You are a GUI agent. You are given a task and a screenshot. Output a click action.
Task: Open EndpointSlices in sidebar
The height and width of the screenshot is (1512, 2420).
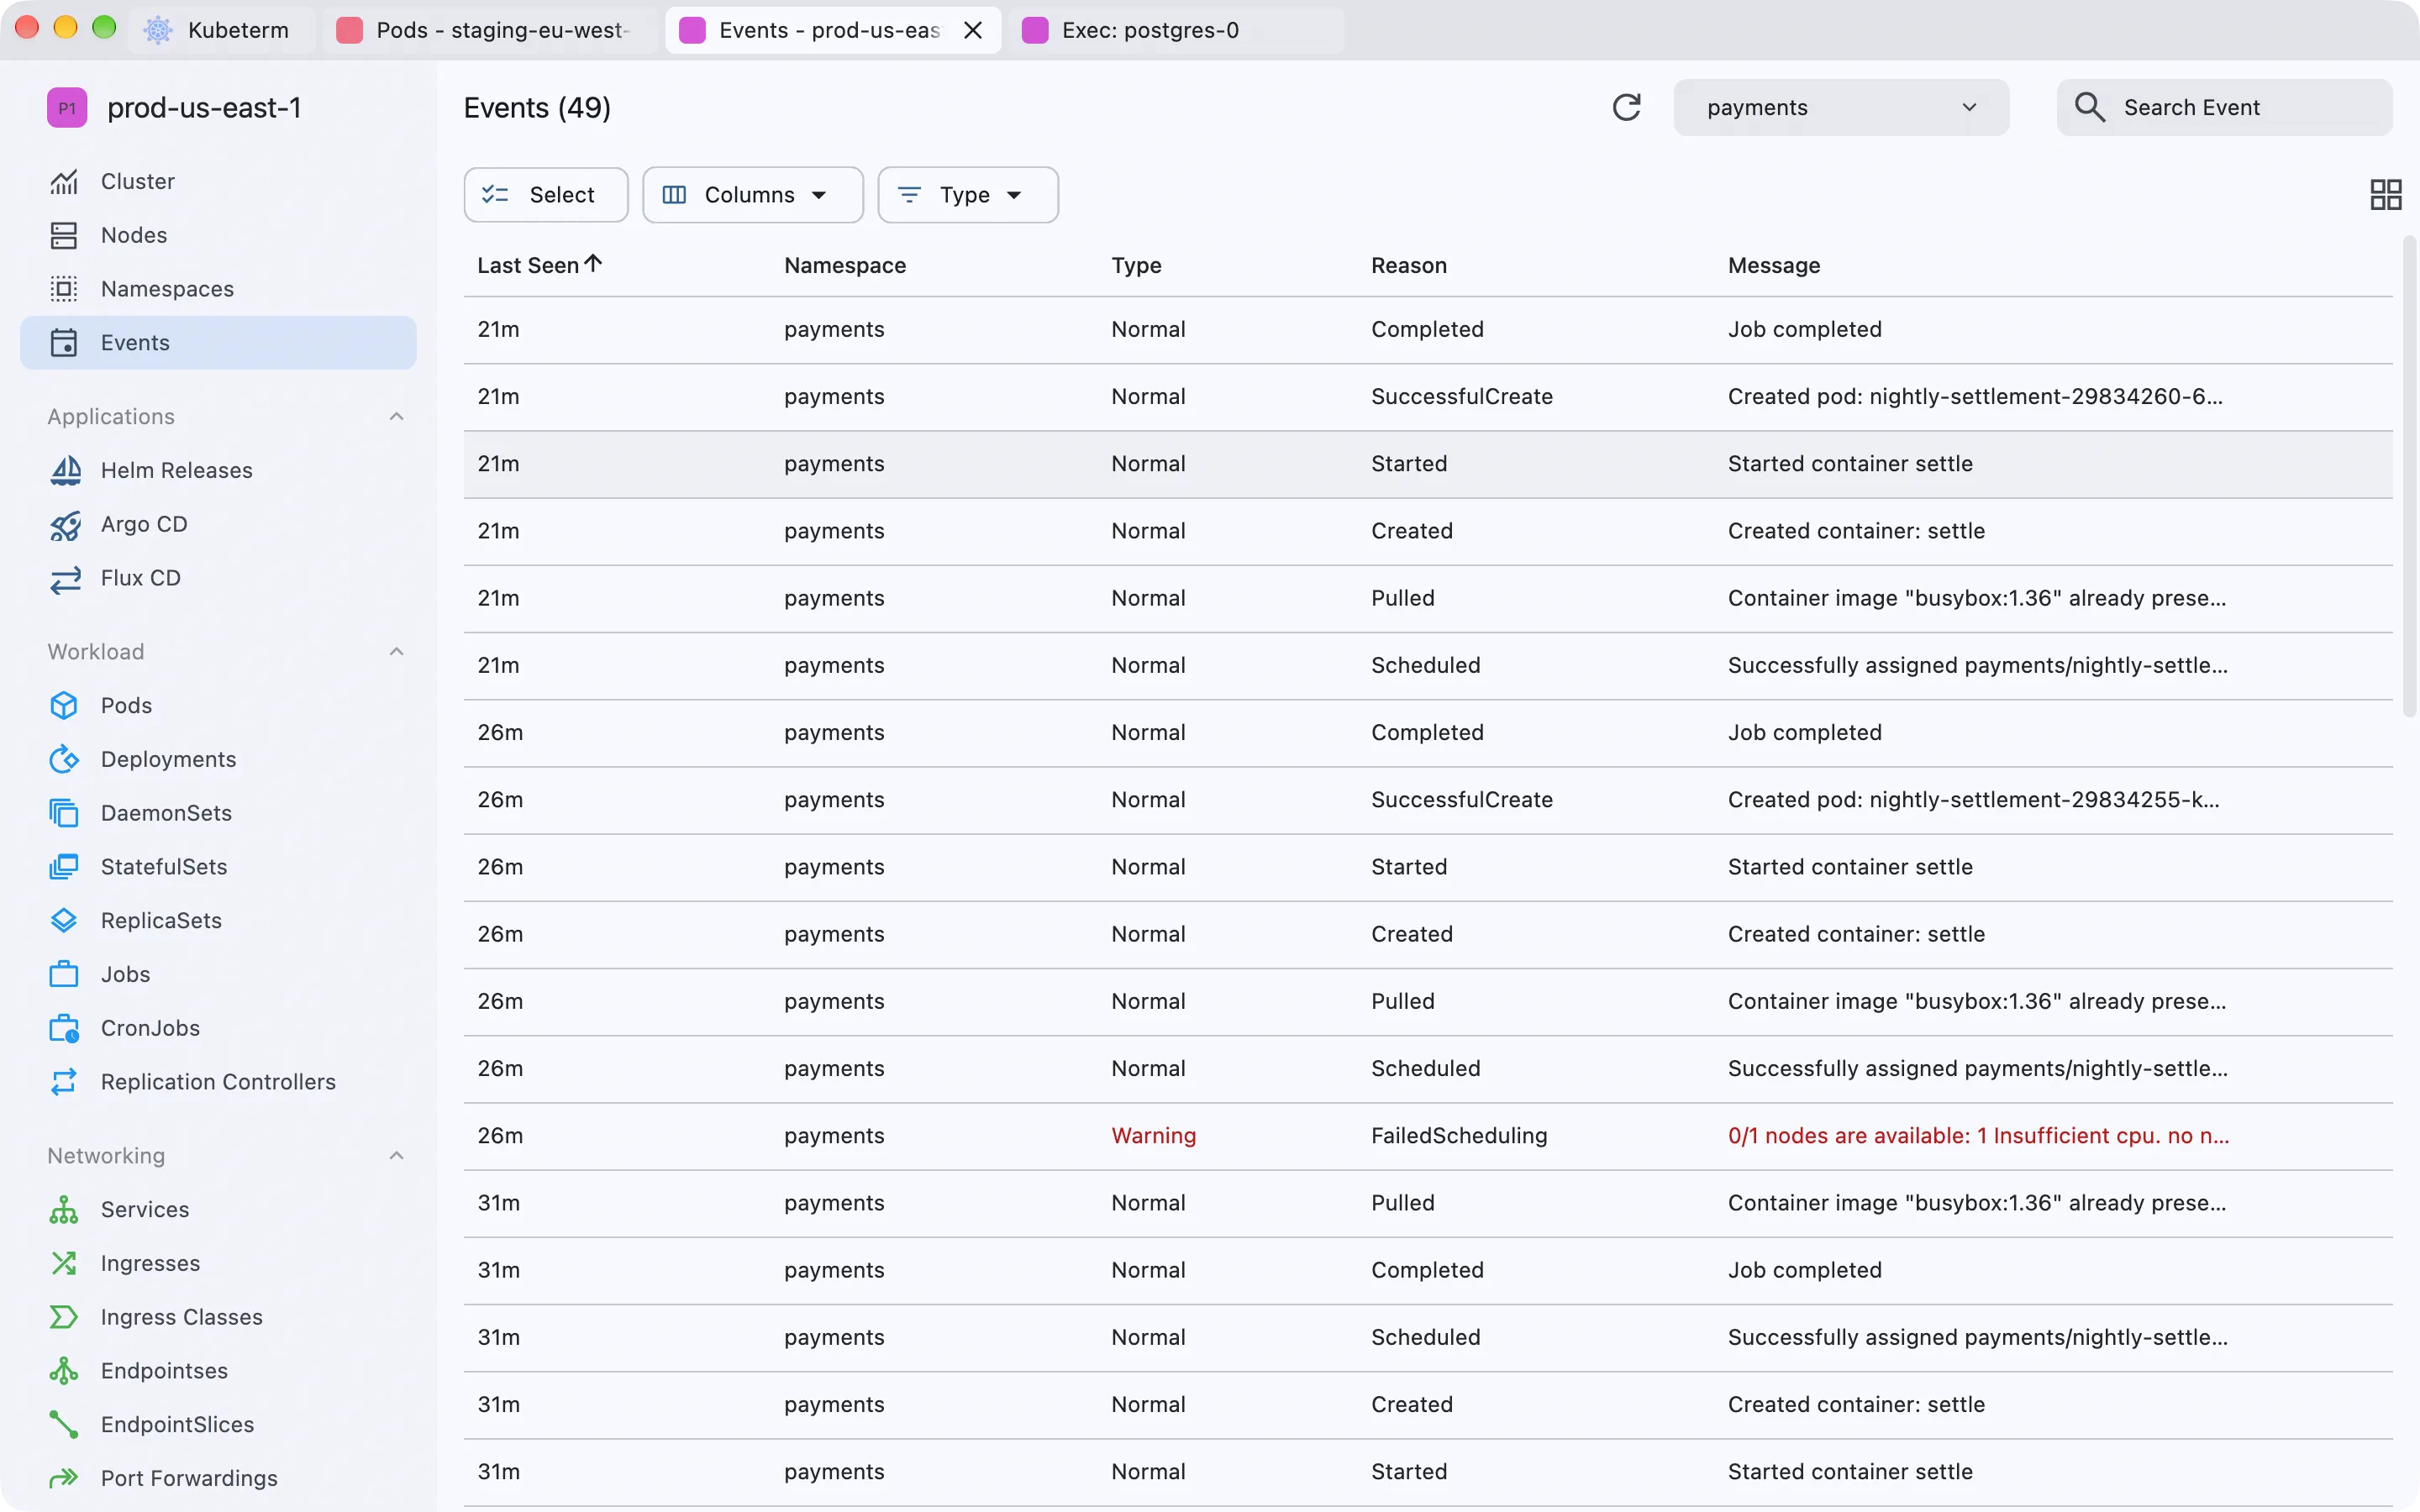(x=218, y=1425)
